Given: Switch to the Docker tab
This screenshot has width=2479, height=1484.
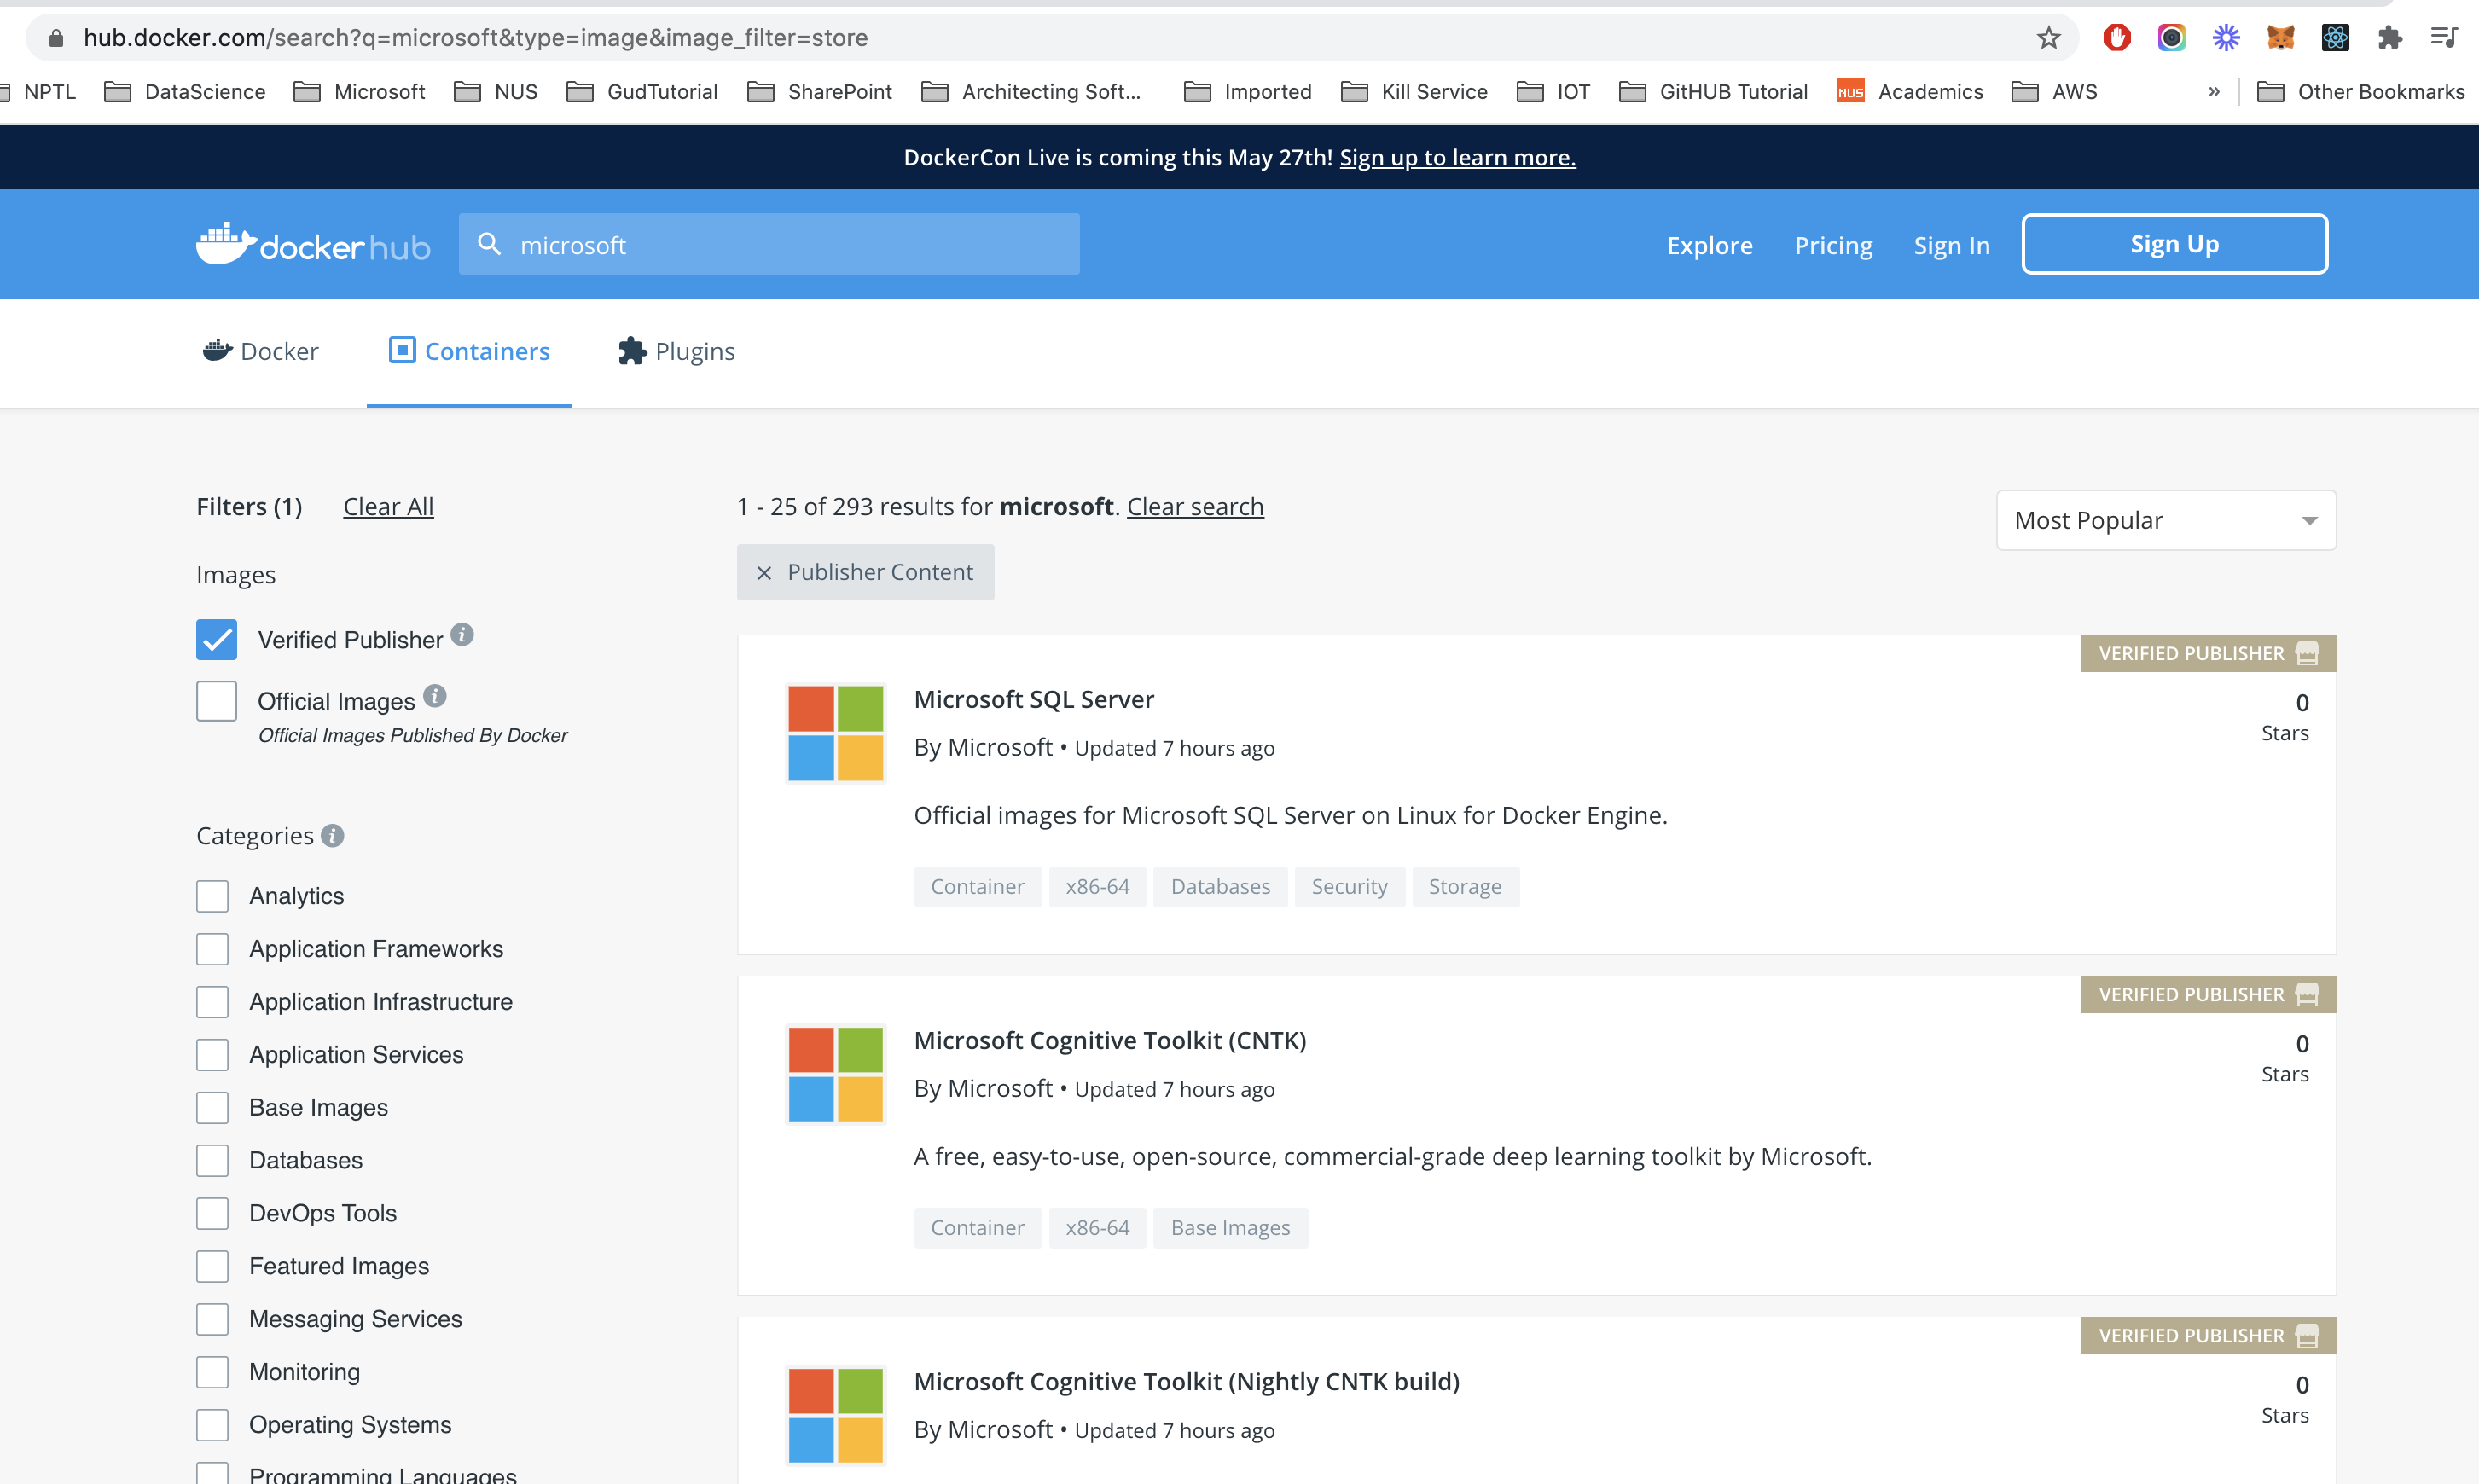Looking at the screenshot, I should click(x=259, y=350).
